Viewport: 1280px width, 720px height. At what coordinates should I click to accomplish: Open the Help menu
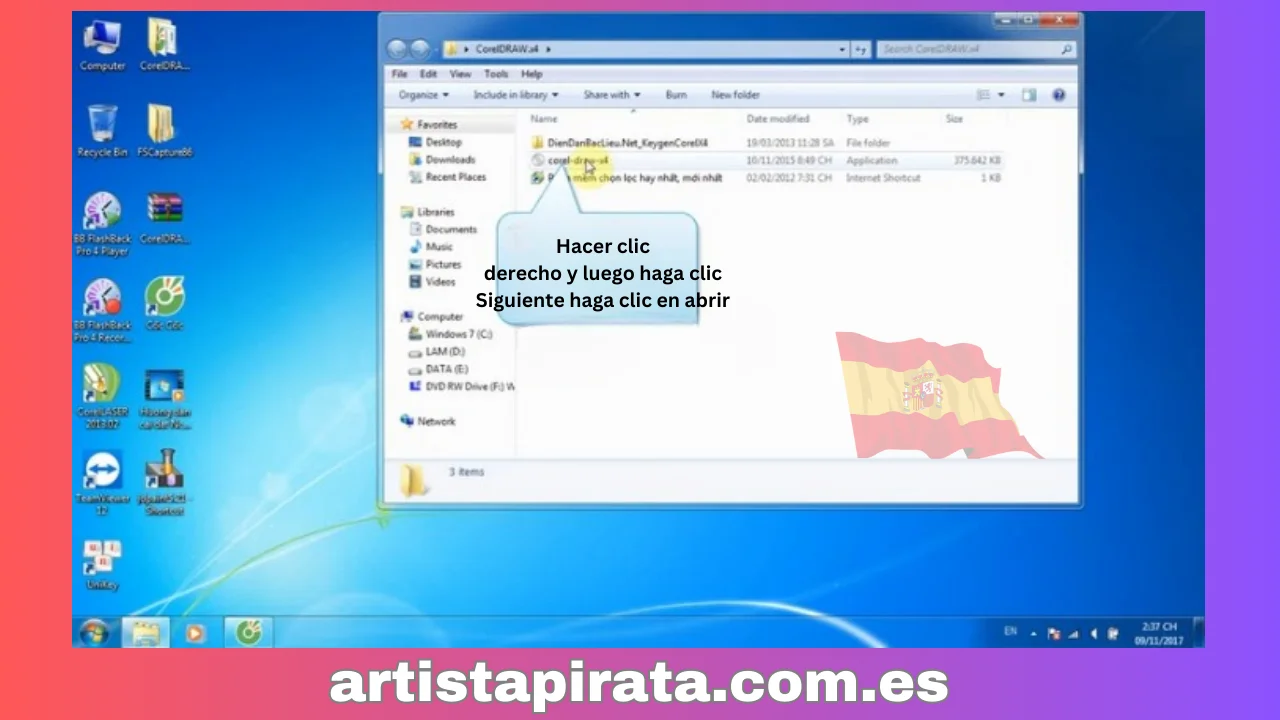tap(531, 74)
